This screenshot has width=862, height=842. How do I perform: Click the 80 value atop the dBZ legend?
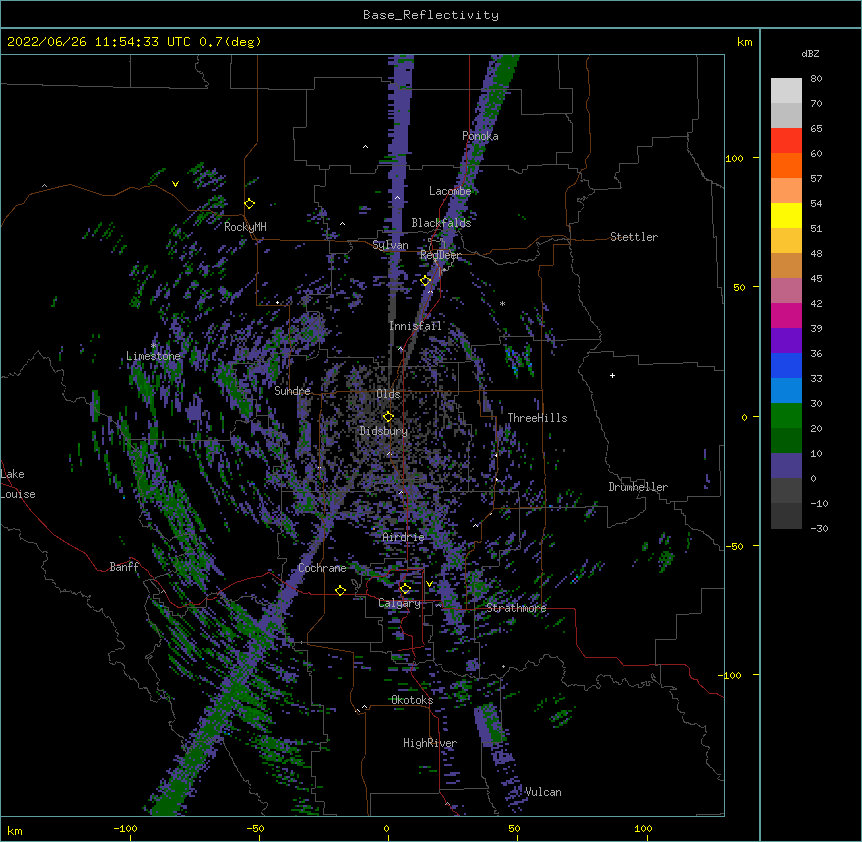(816, 79)
